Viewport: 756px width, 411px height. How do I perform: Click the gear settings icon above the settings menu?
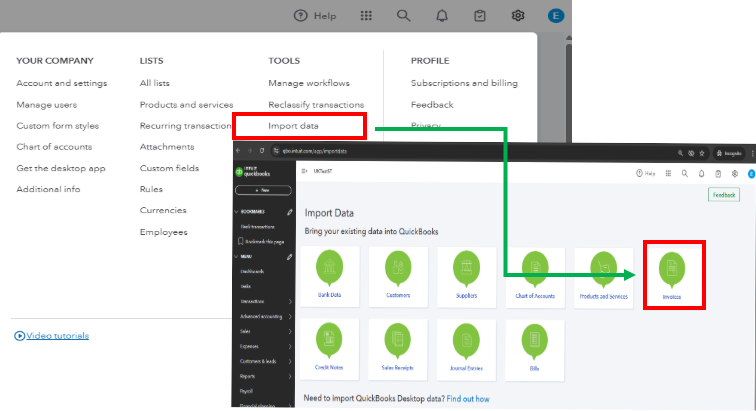click(518, 16)
